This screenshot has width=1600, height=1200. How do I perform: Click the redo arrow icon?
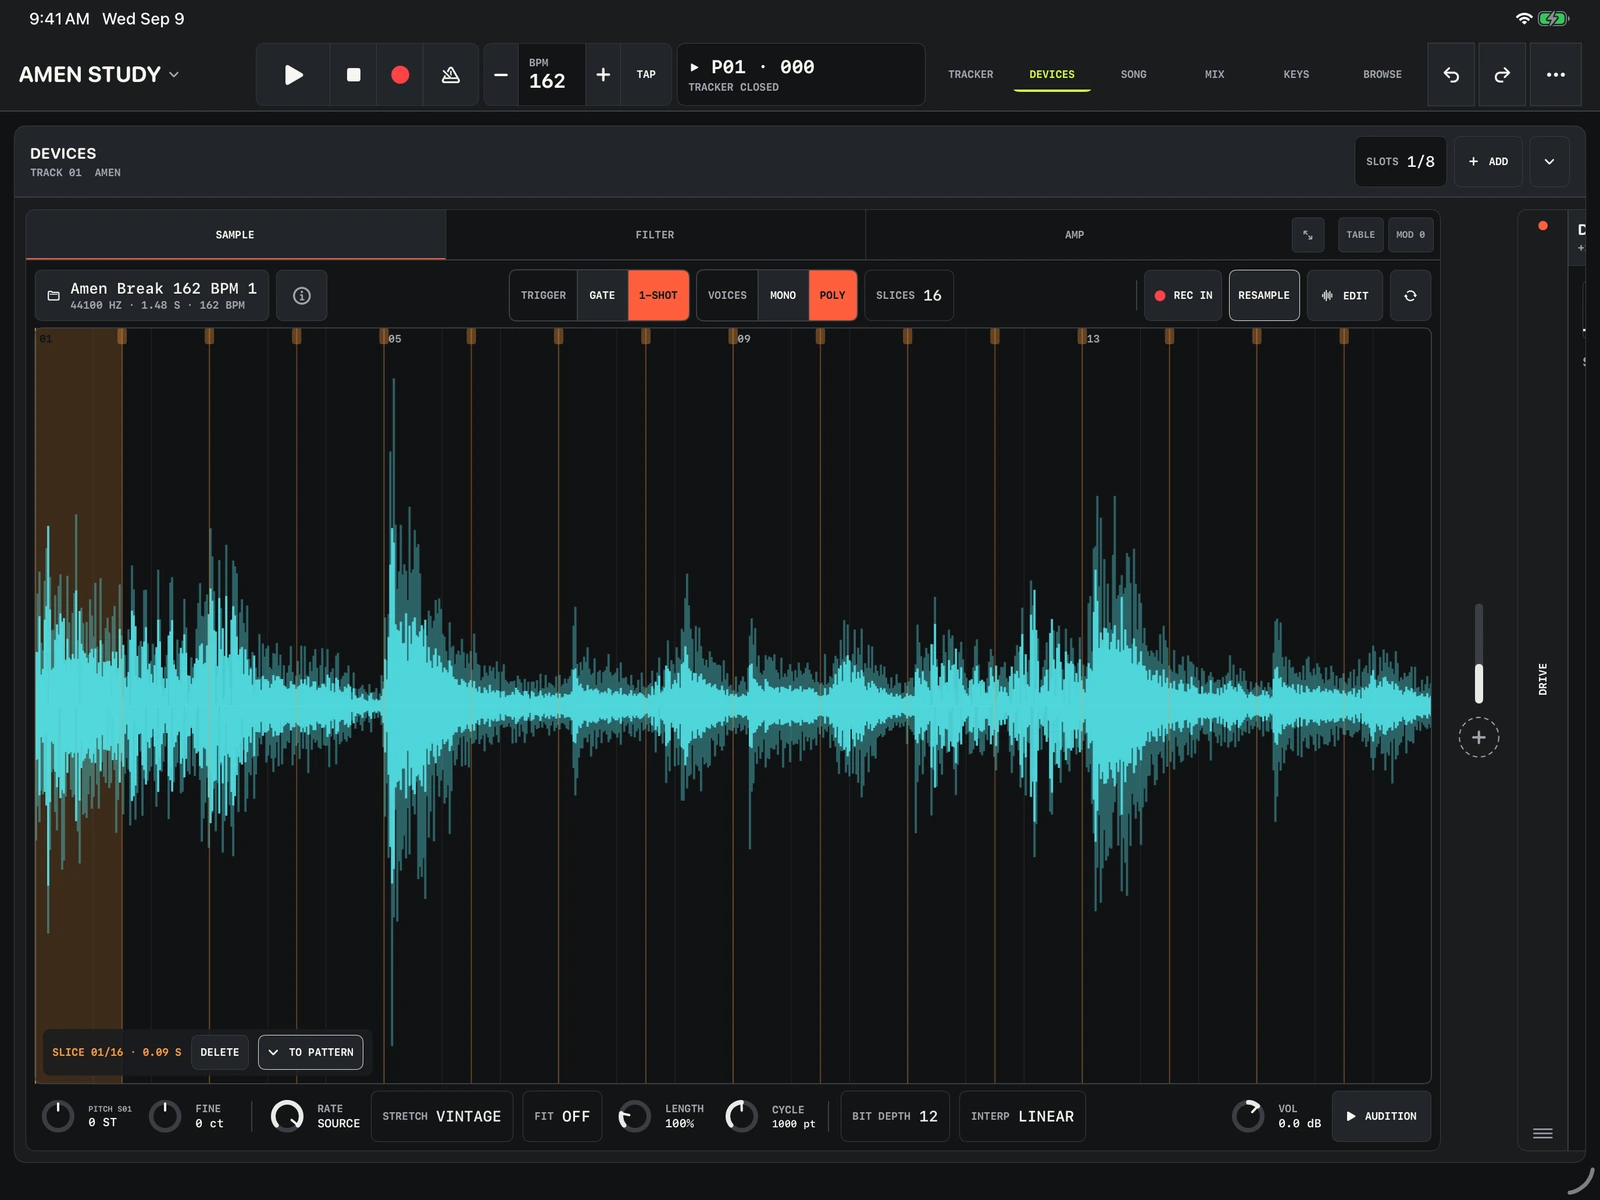[1502, 75]
